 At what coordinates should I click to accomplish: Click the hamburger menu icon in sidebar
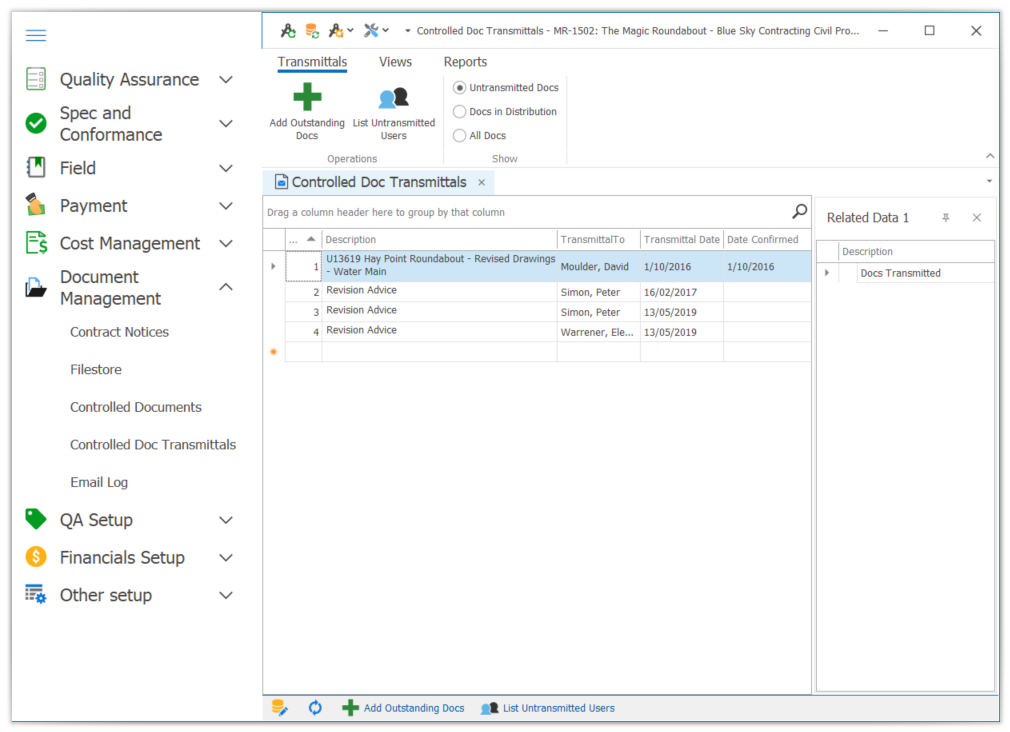pyautogui.click(x=36, y=36)
